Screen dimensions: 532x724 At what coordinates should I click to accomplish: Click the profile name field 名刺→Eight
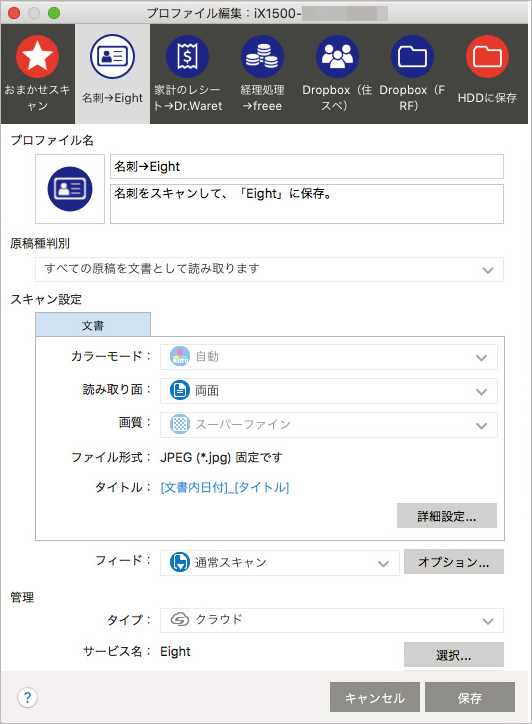(x=307, y=167)
